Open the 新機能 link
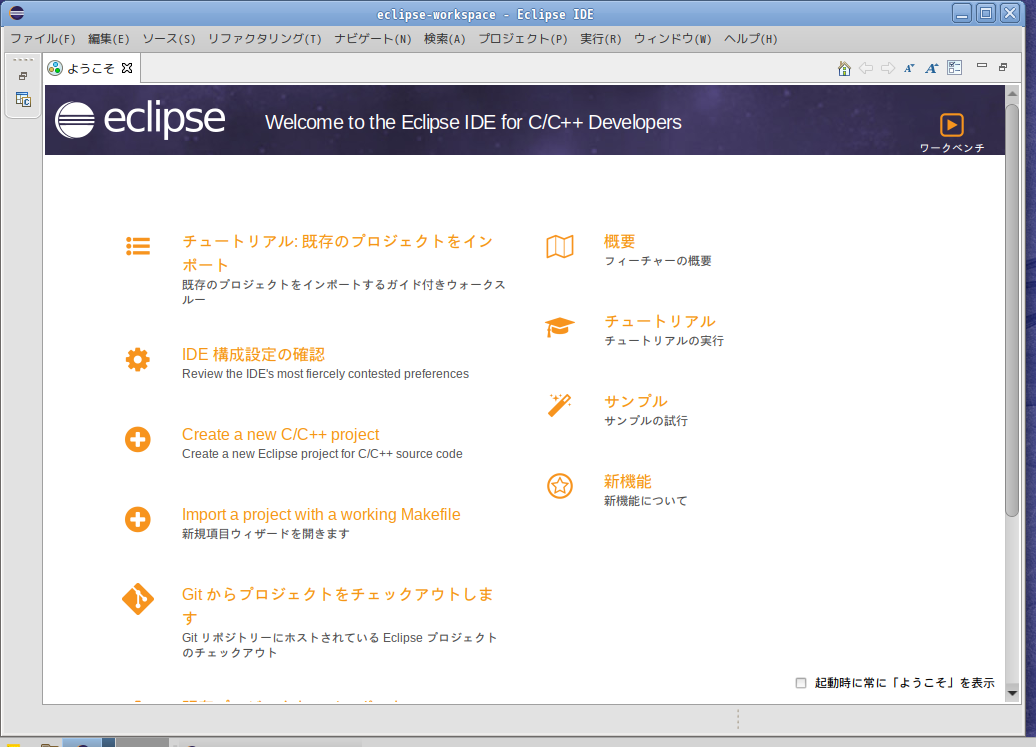This screenshot has width=1036, height=747. (628, 481)
